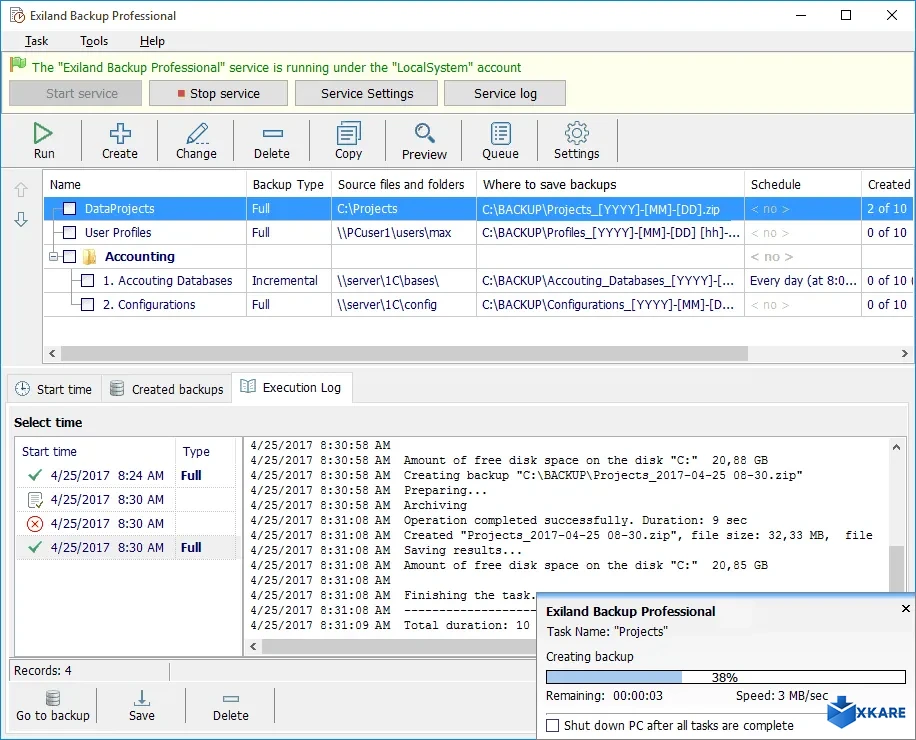916x740 pixels.
Task: Open the task Queue
Action: point(500,140)
